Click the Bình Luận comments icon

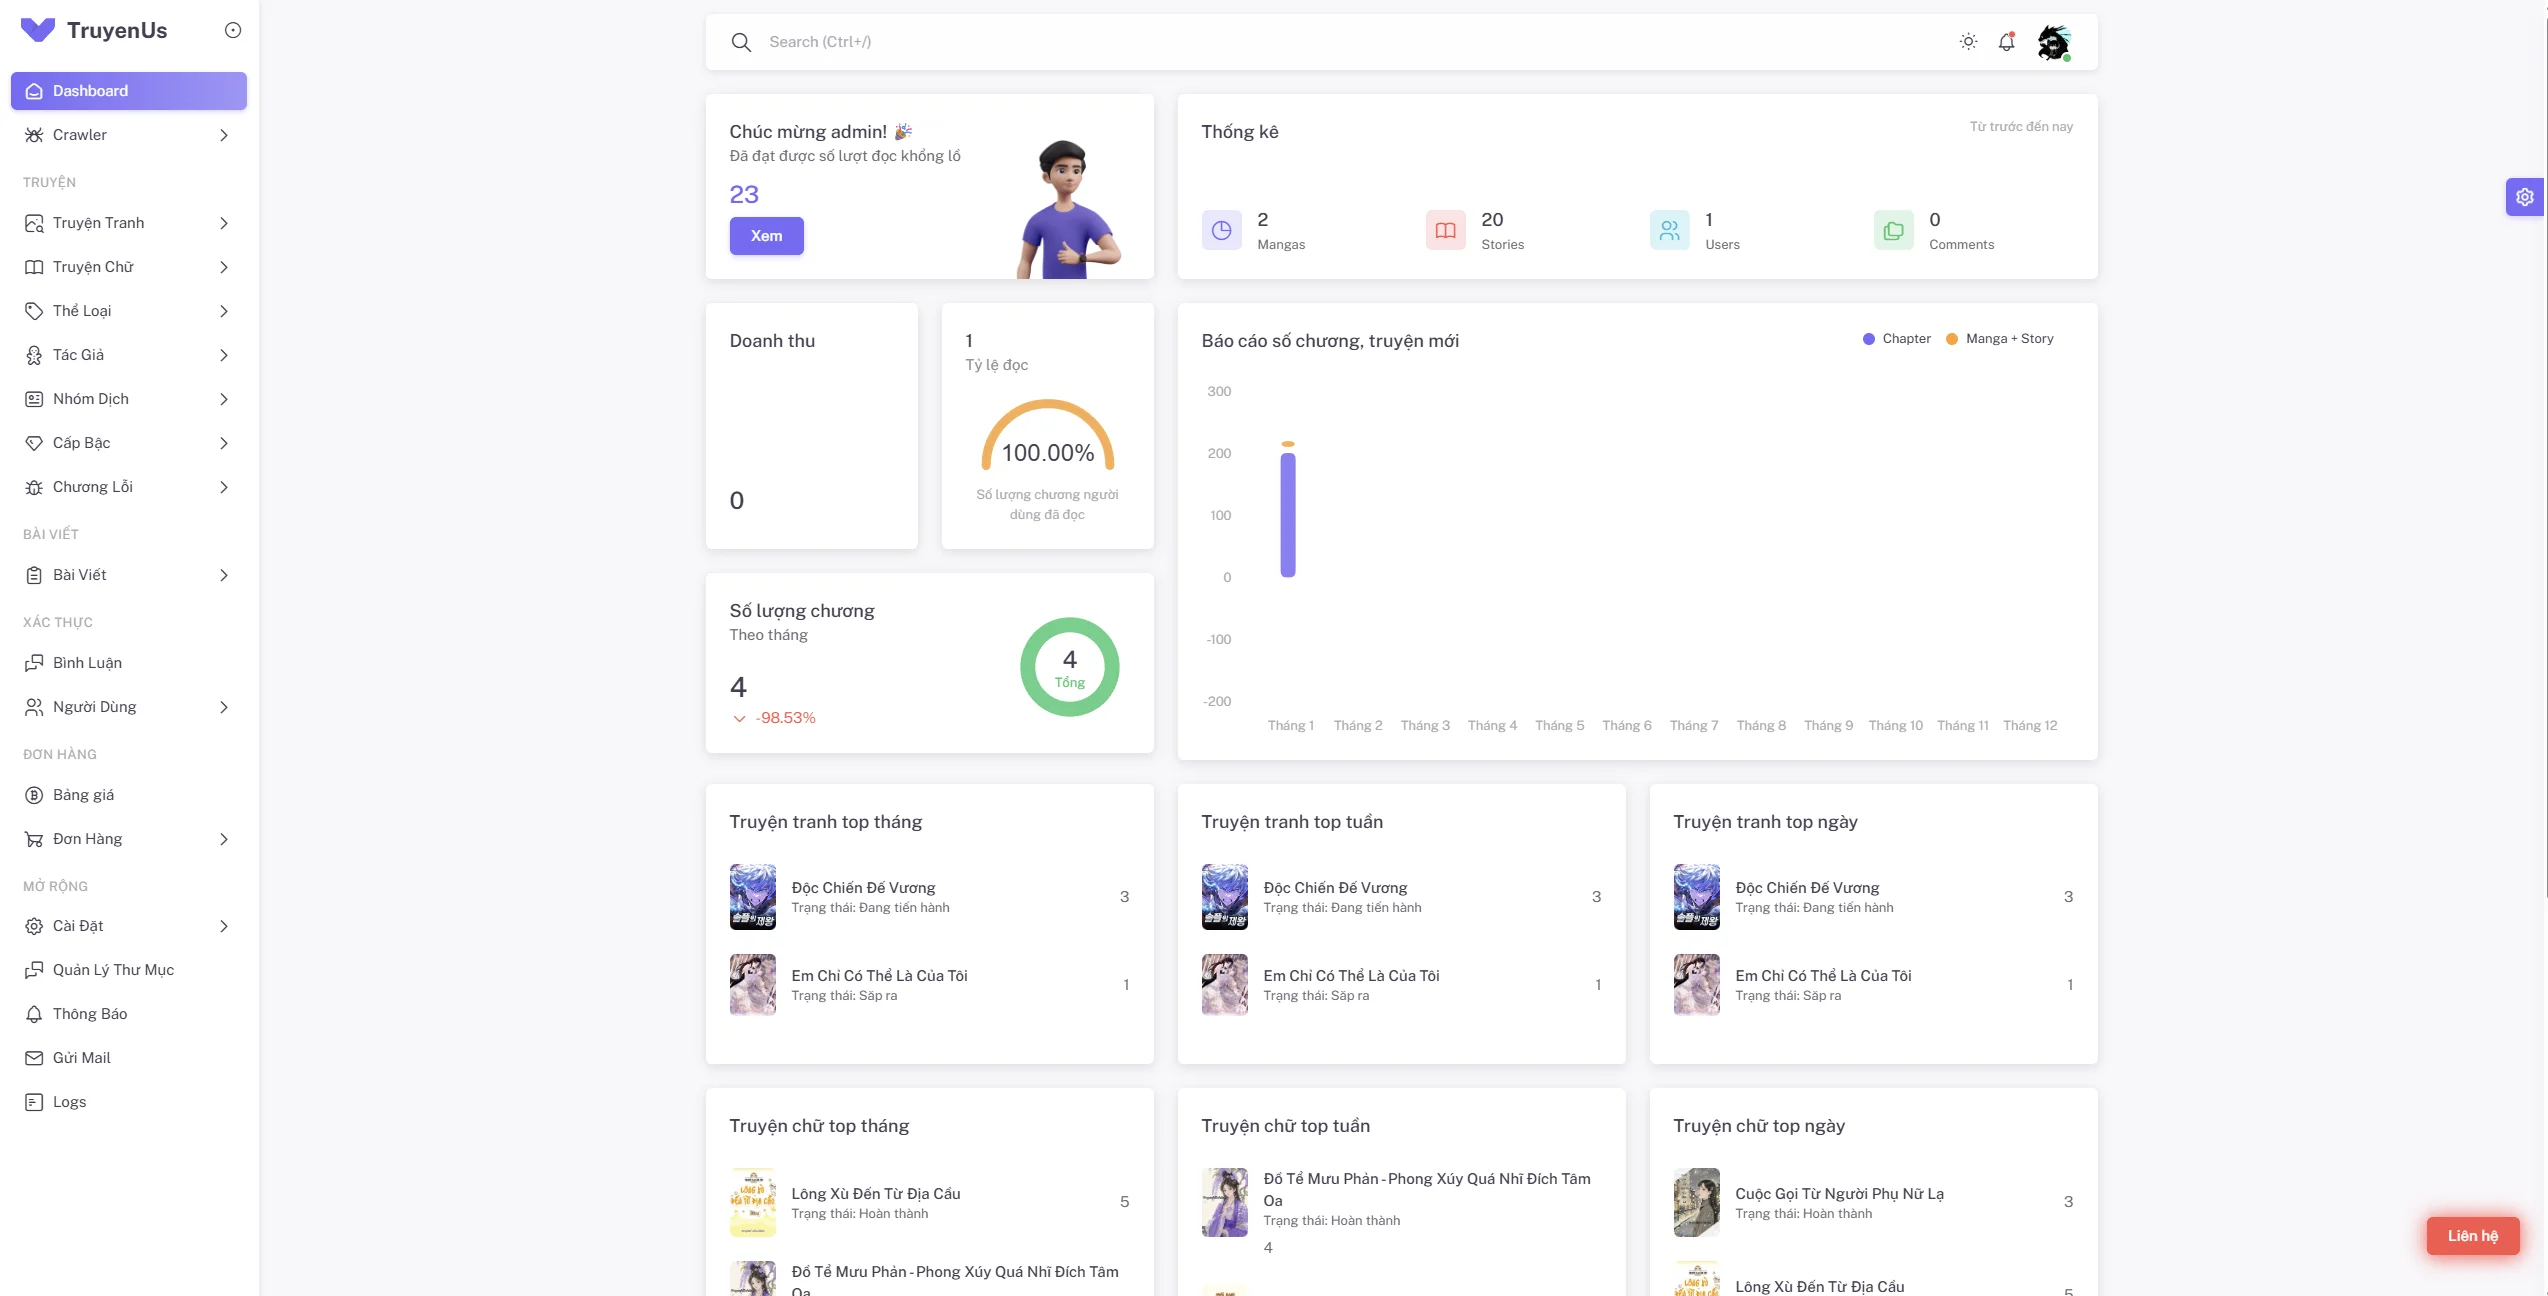(34, 662)
